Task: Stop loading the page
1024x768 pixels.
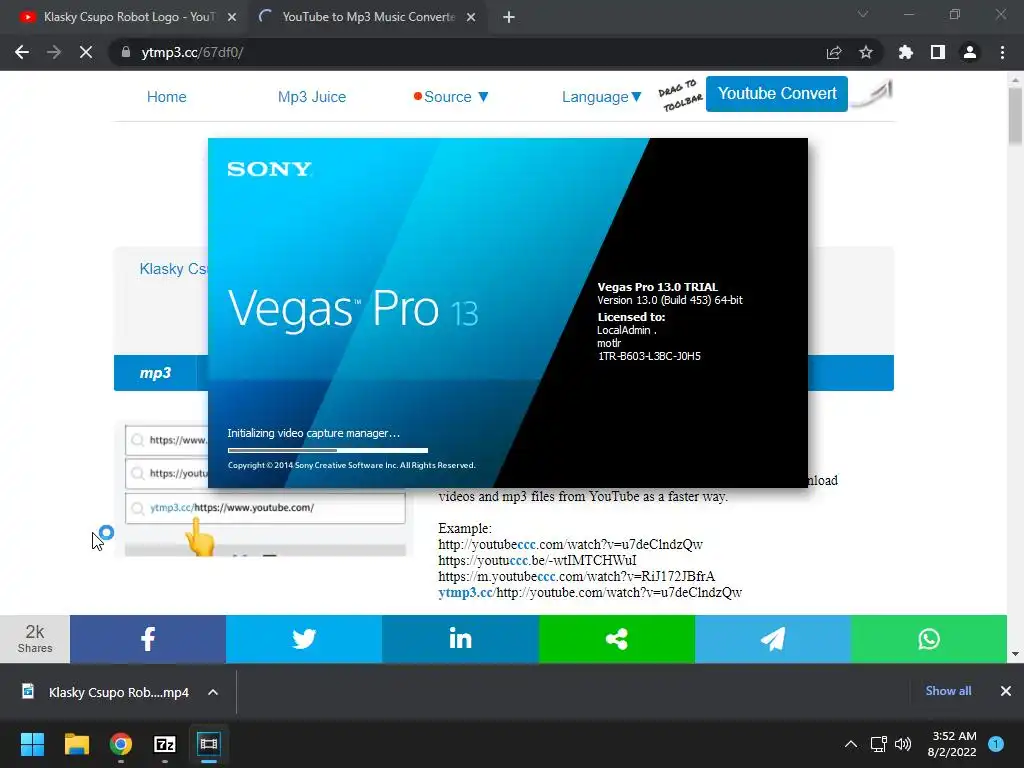Action: pos(86,52)
